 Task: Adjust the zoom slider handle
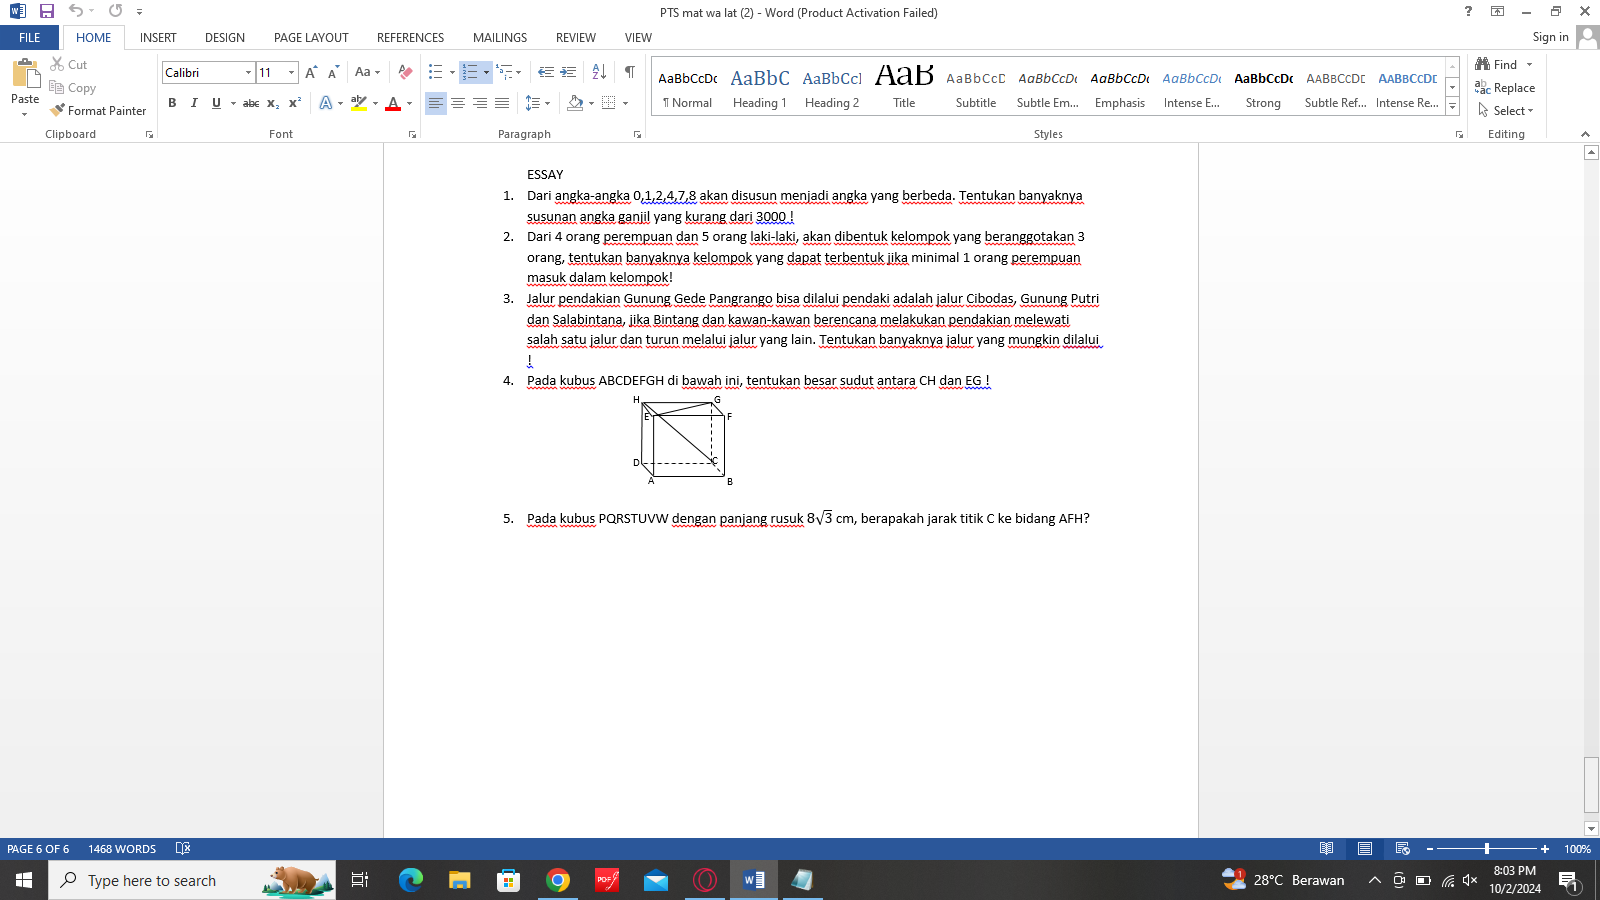(1487, 849)
